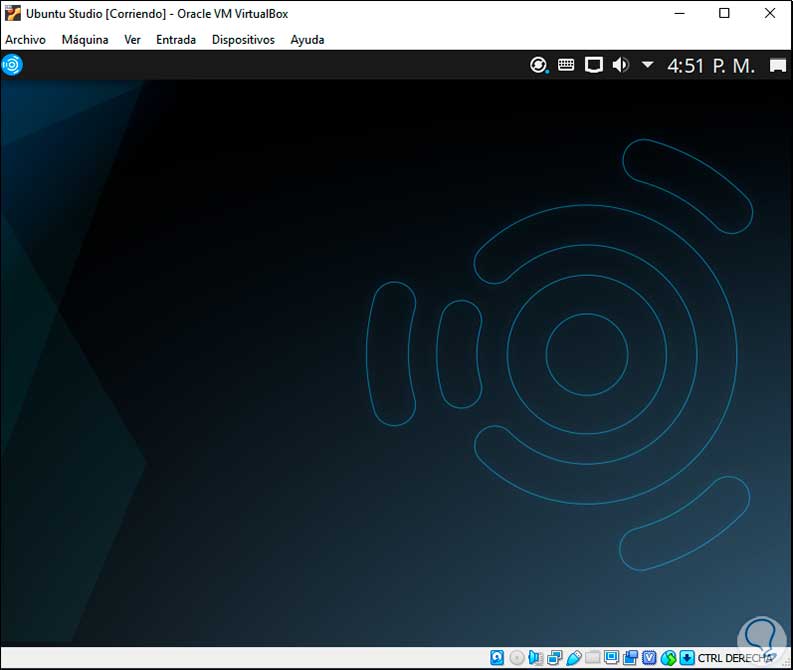Open the Entrada menu
793x670 pixels.
[x=176, y=39]
